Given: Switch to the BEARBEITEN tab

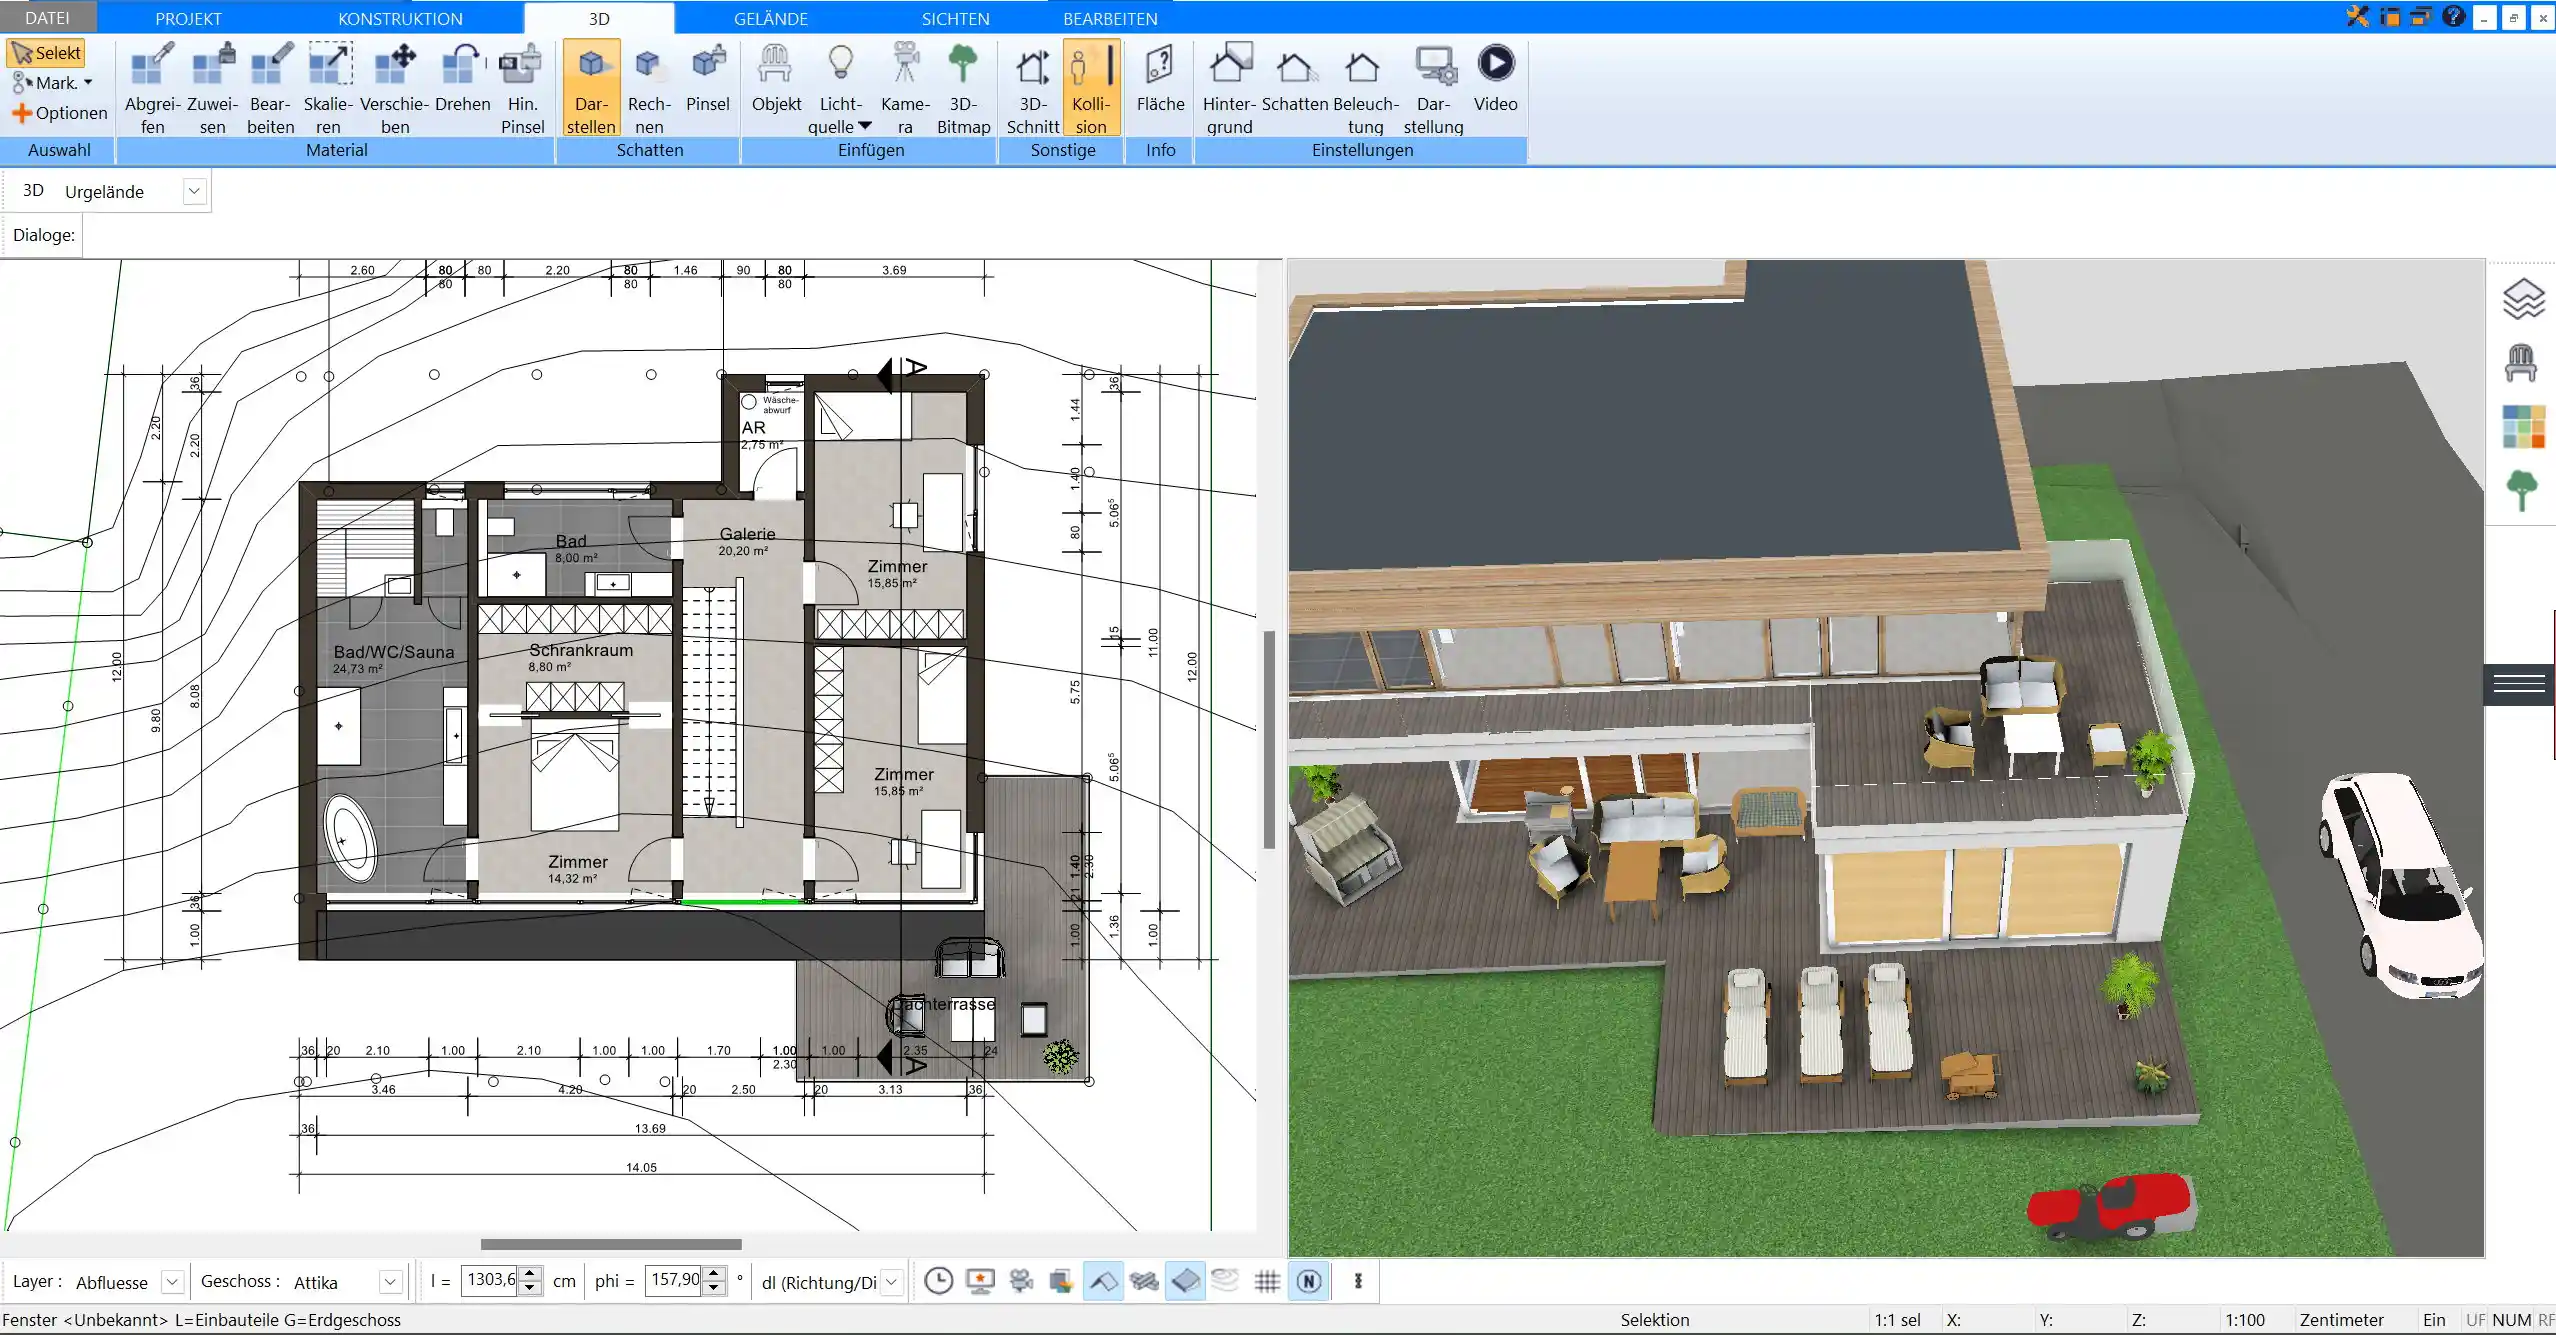Looking at the screenshot, I should [x=1110, y=18].
